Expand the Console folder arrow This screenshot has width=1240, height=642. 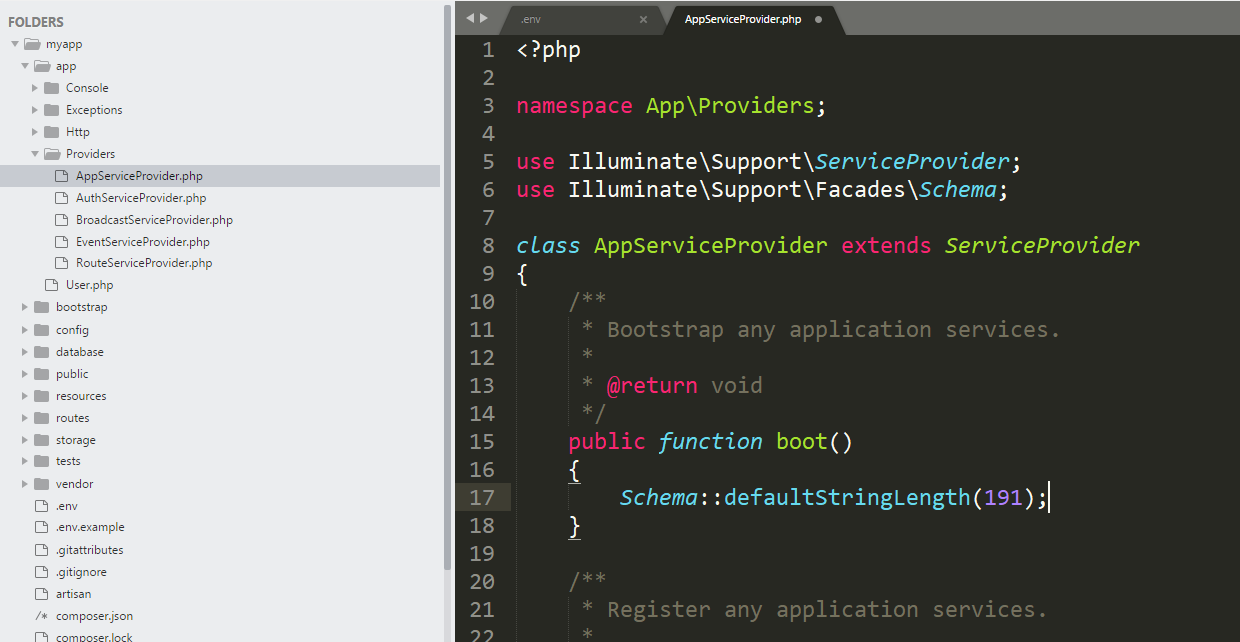[35, 88]
